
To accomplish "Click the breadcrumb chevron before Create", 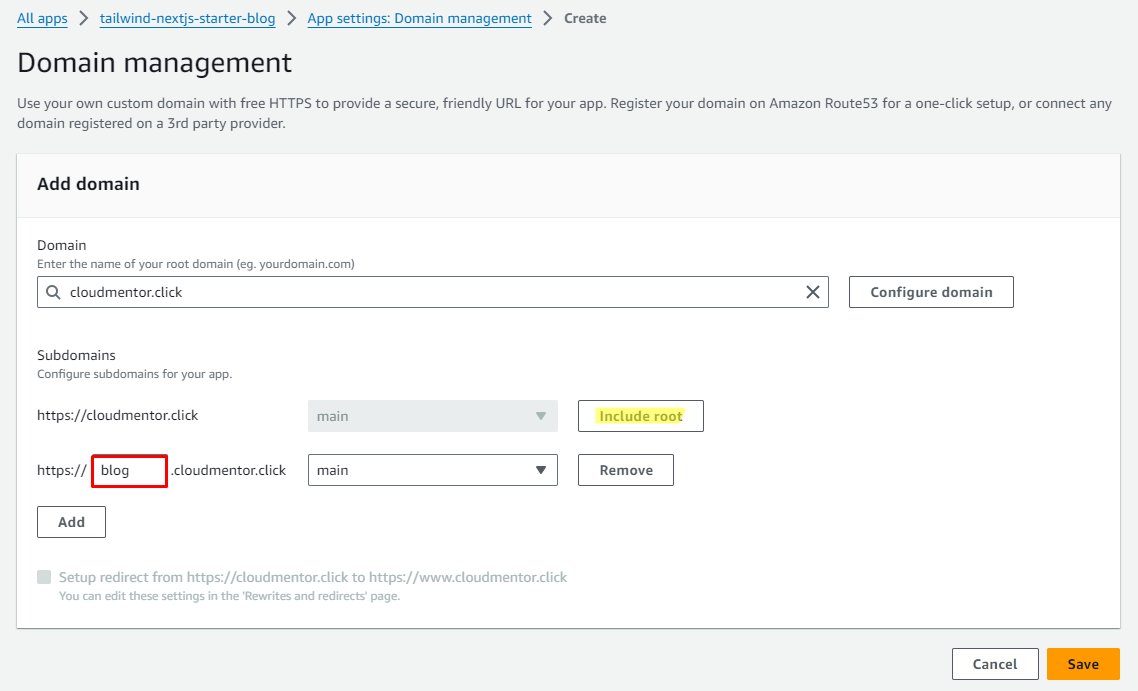I will pyautogui.click(x=547, y=18).
